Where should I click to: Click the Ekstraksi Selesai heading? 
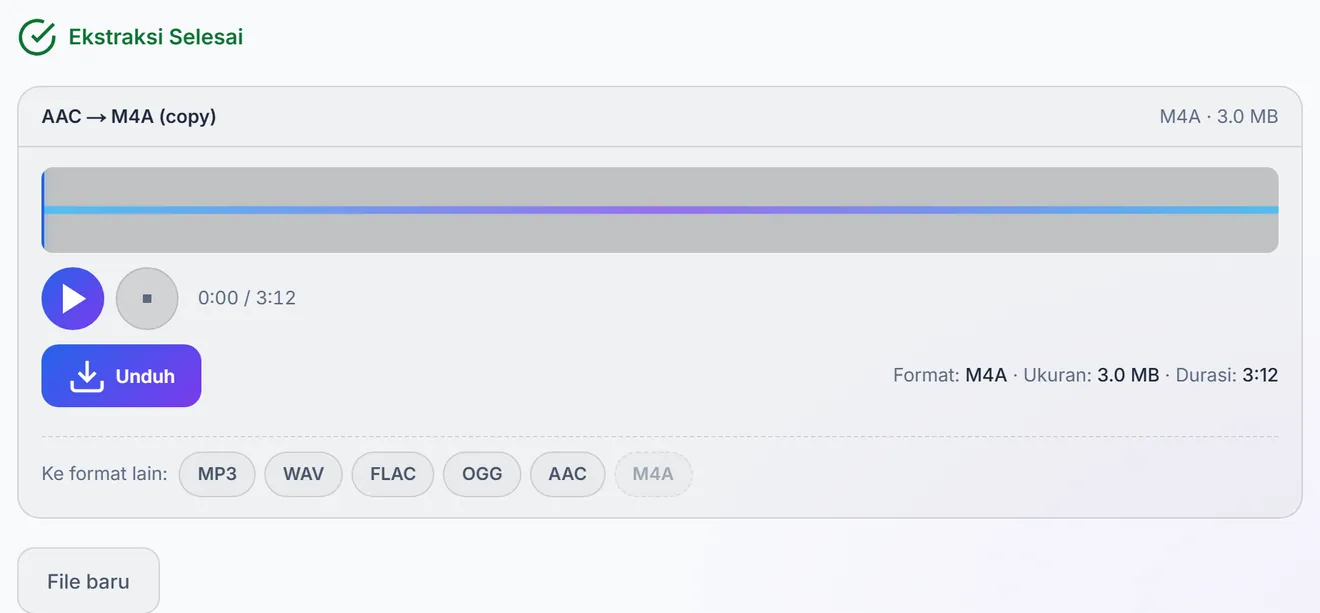[x=156, y=38]
